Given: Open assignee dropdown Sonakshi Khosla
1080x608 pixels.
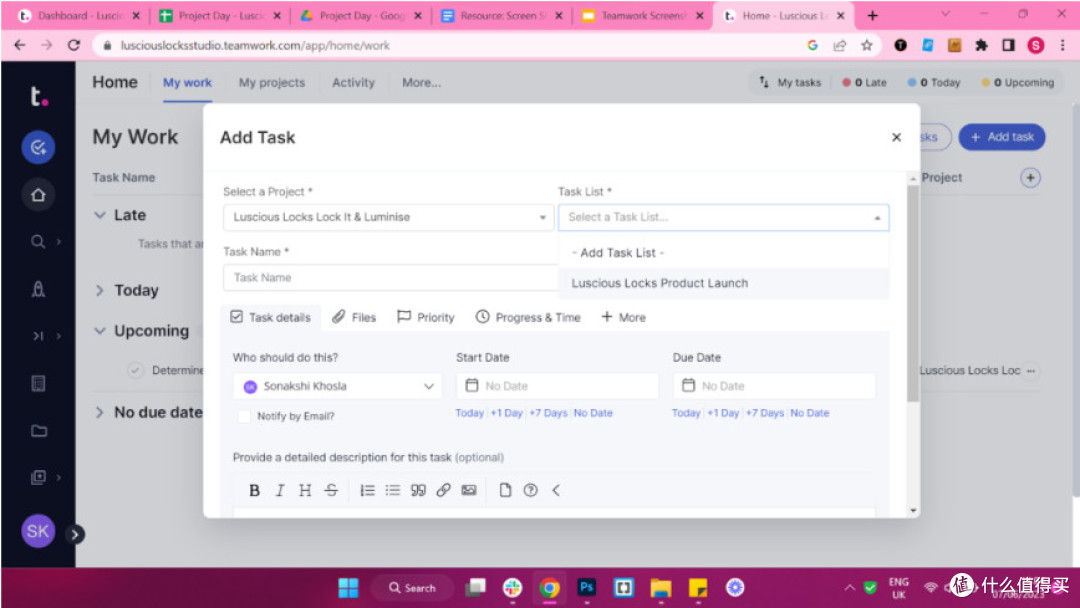Looking at the screenshot, I should click(x=338, y=386).
